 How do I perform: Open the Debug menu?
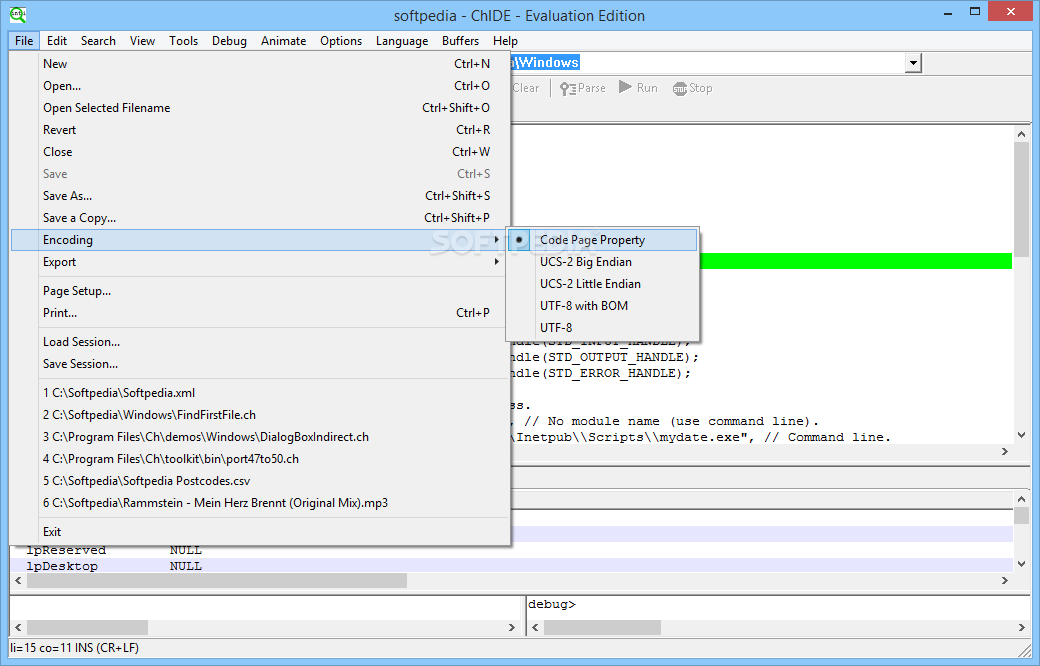(x=229, y=40)
